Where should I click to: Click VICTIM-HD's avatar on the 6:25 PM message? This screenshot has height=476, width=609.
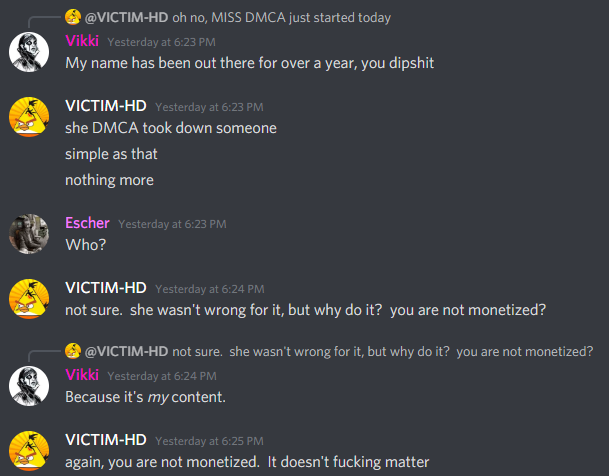[x=29, y=451]
